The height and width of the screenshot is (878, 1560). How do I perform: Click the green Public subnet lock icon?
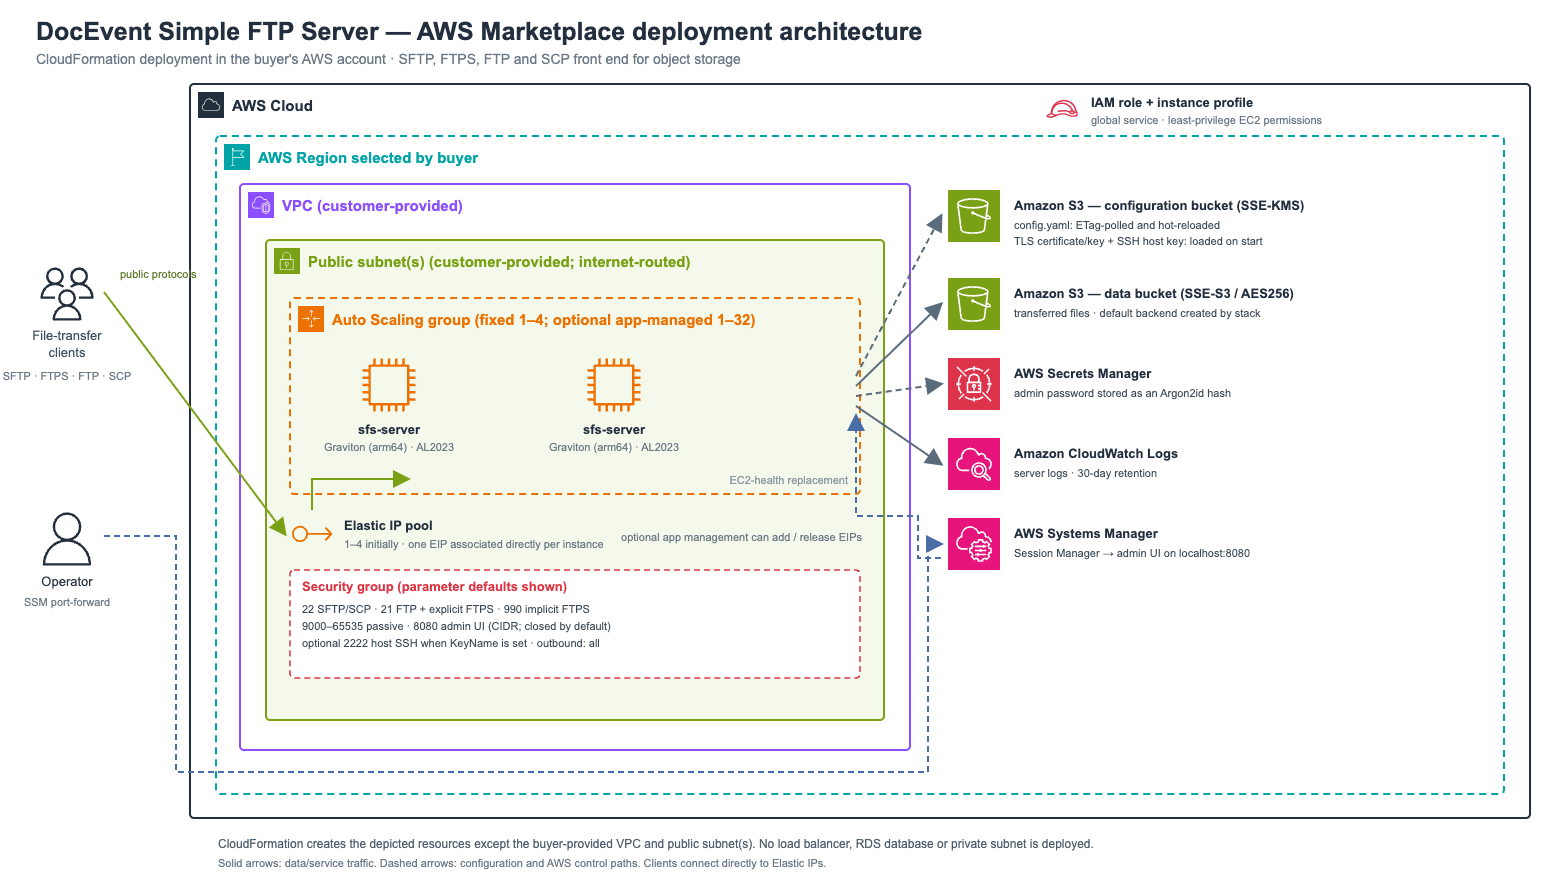pos(287,261)
